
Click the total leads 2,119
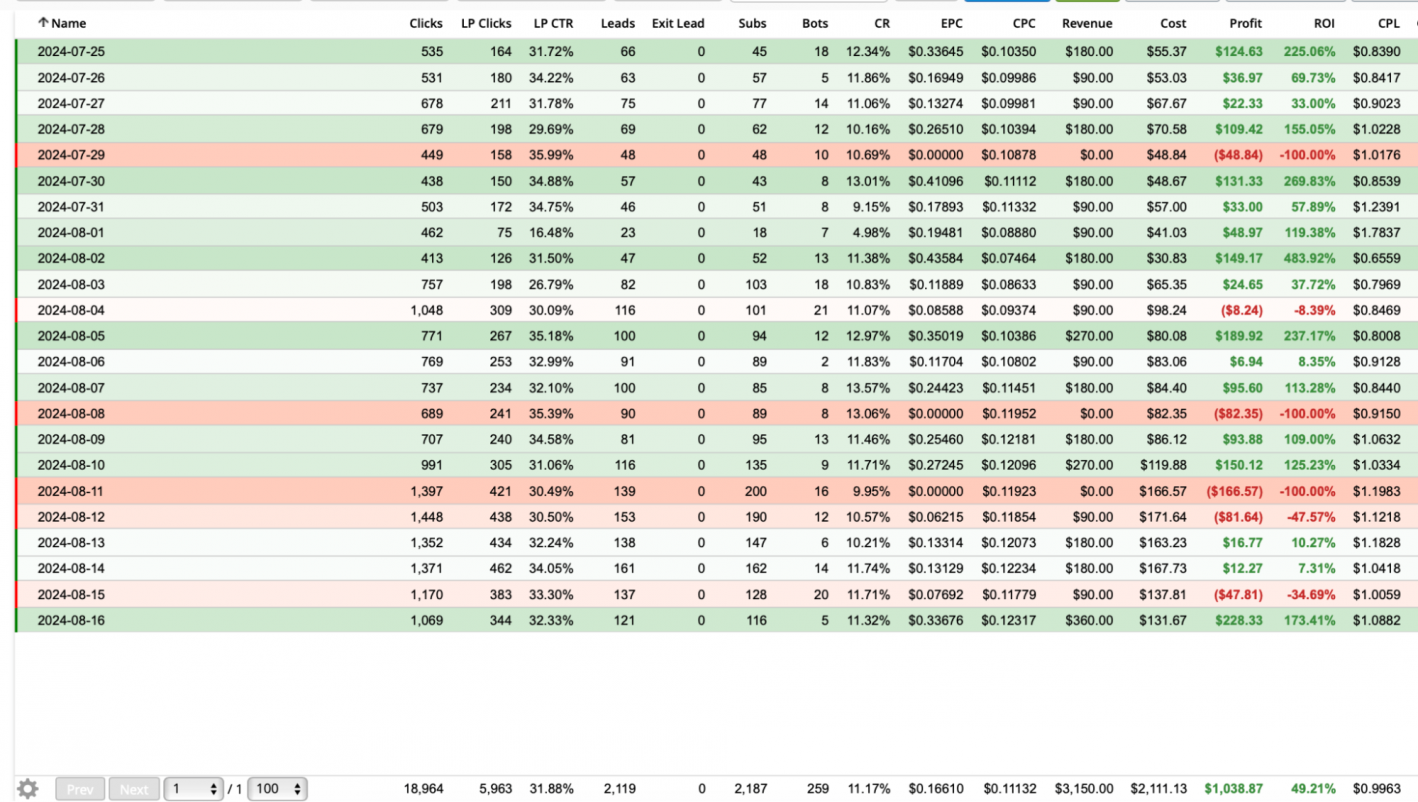[x=619, y=789]
